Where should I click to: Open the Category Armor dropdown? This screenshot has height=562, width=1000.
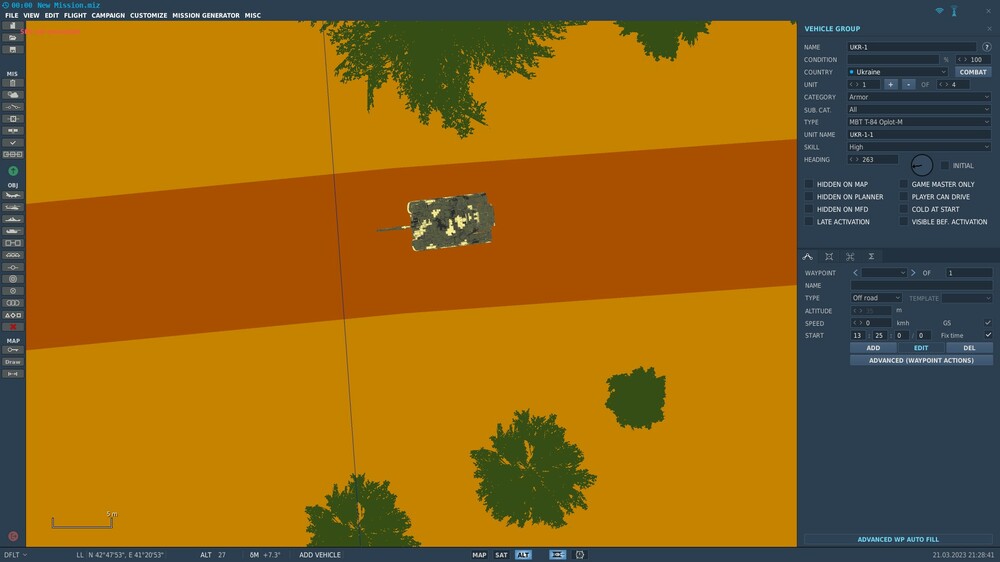pyautogui.click(x=919, y=97)
